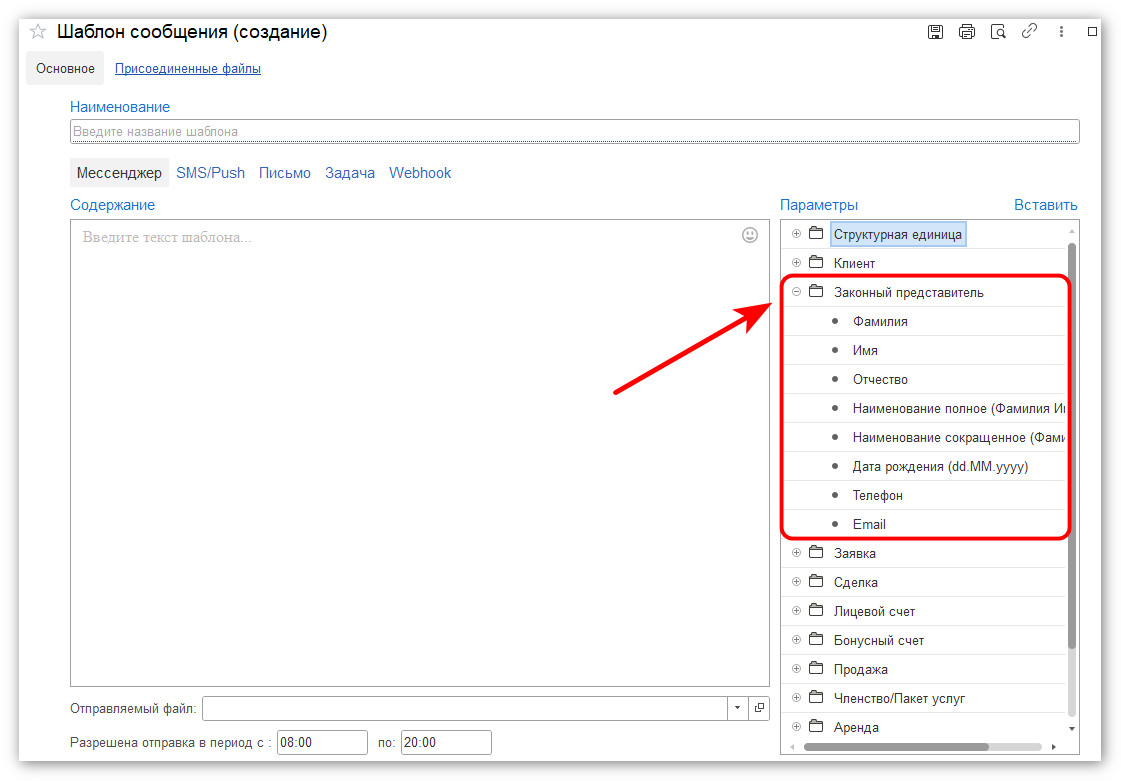The height and width of the screenshot is (781, 1121).
Task: Switch to the Основное tab
Action: pos(65,69)
